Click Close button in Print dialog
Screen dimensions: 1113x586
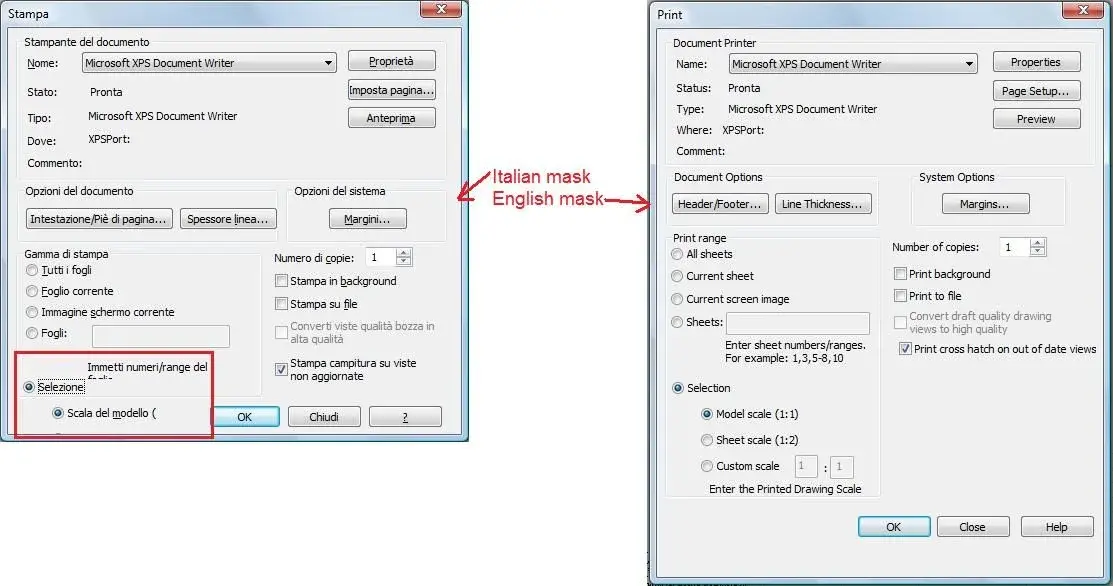click(973, 527)
